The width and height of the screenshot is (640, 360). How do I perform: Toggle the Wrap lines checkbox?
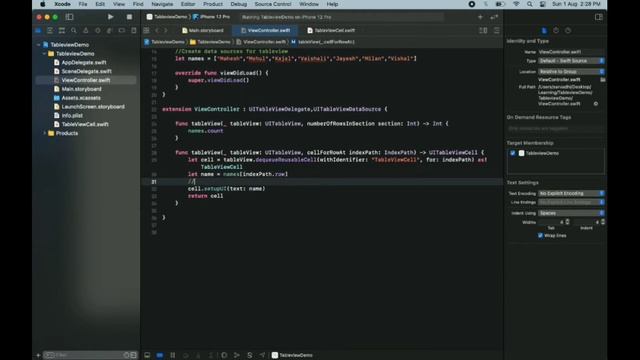click(x=540, y=236)
